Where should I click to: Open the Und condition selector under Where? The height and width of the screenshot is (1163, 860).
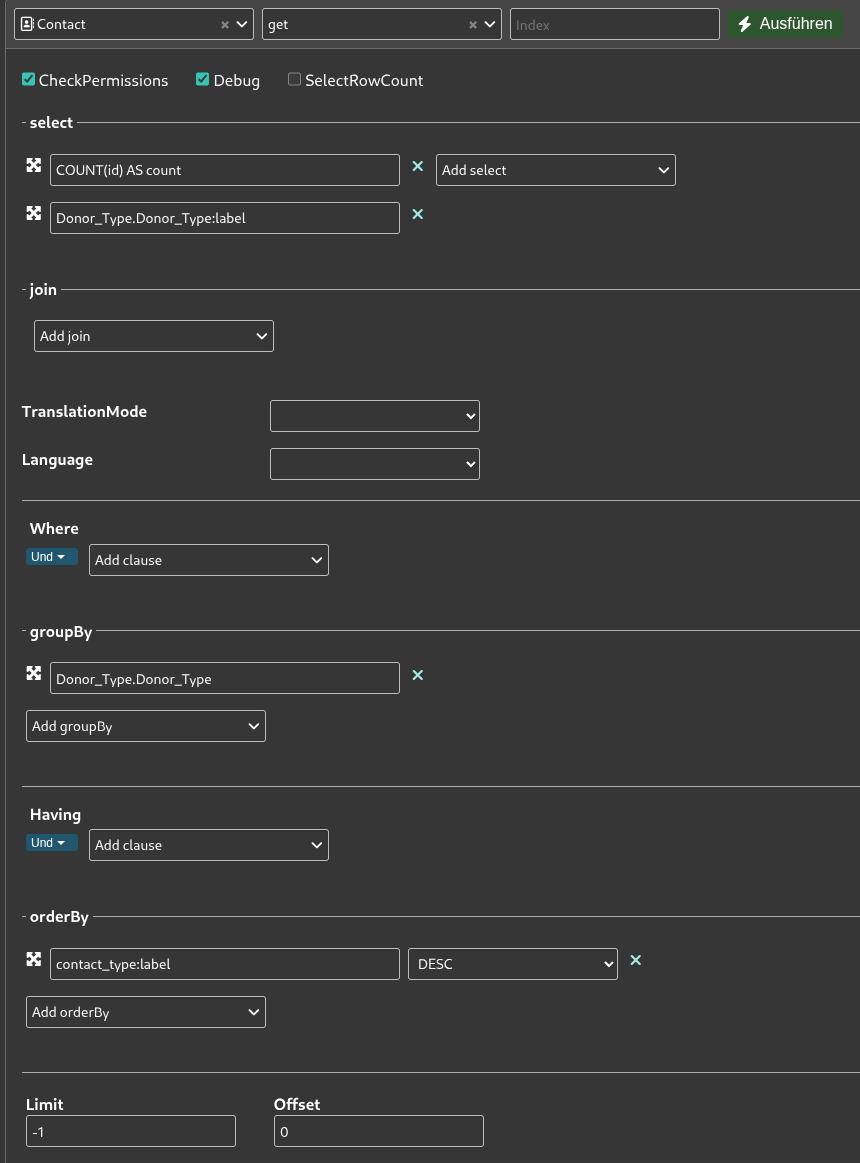51,556
